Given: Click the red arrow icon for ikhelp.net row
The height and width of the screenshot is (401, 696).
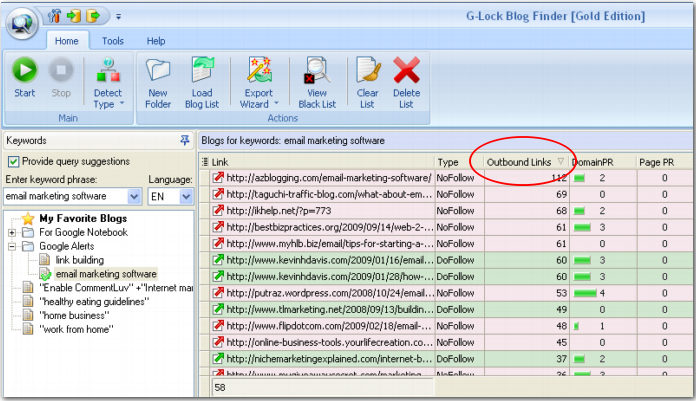Looking at the screenshot, I should tap(218, 210).
